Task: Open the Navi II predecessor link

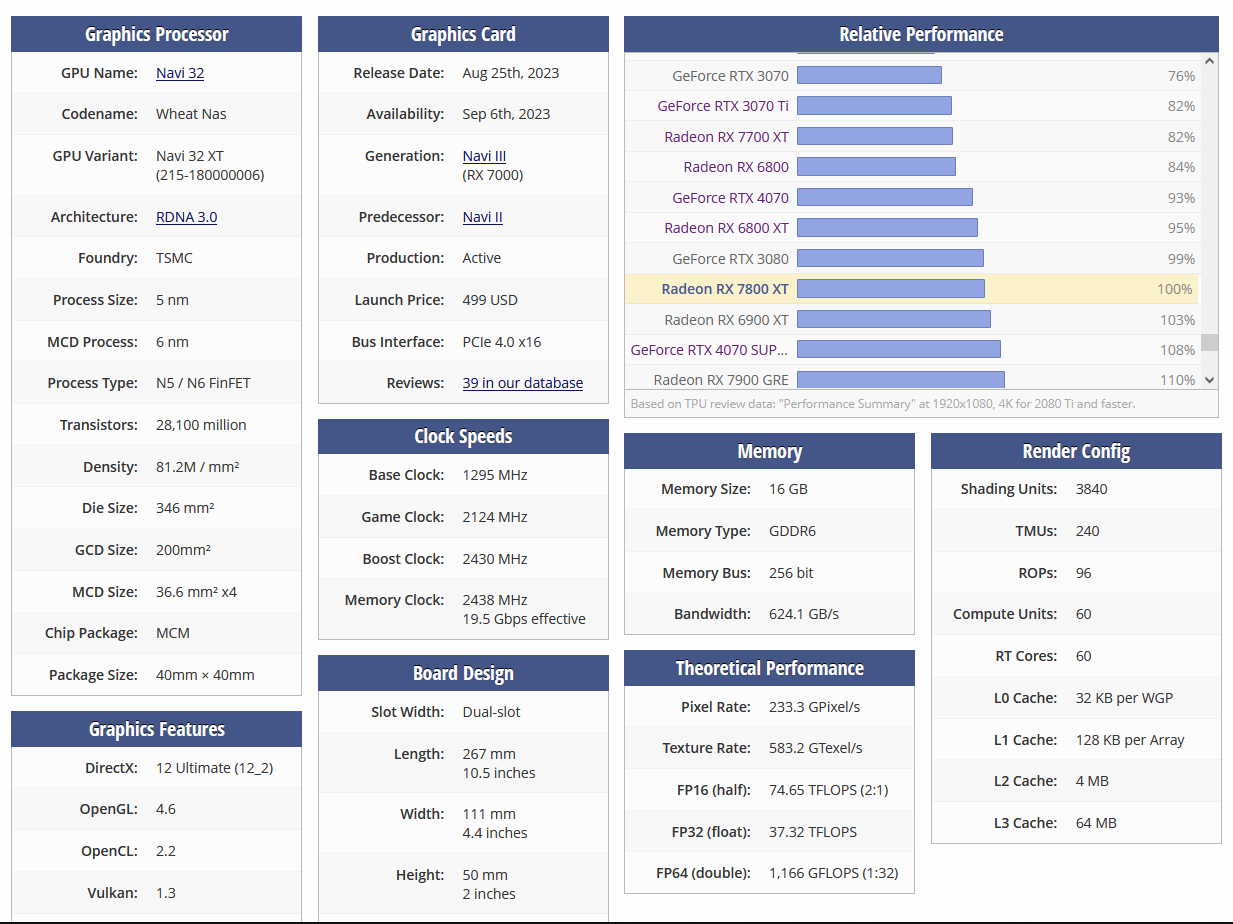Action: pos(482,217)
